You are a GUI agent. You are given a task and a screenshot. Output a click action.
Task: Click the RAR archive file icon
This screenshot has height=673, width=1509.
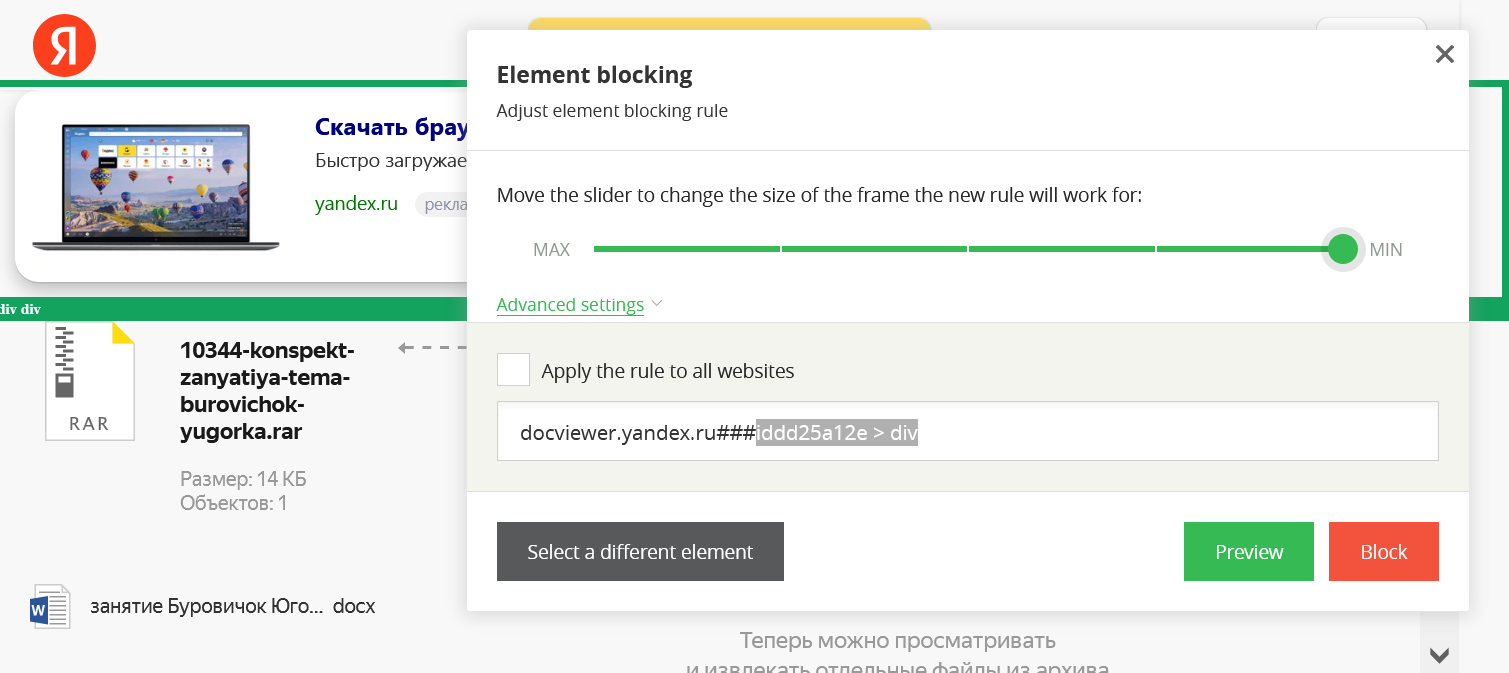click(x=89, y=380)
